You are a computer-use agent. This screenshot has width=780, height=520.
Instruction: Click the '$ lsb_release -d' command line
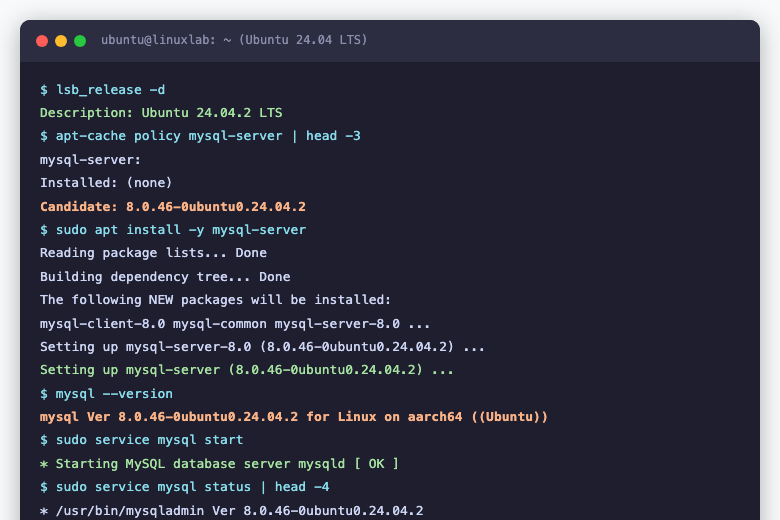point(102,90)
